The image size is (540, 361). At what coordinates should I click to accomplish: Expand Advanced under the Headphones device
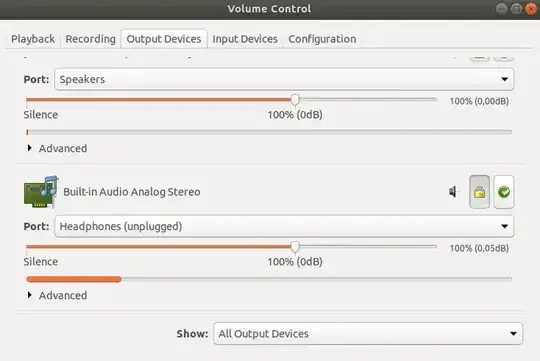click(58, 295)
